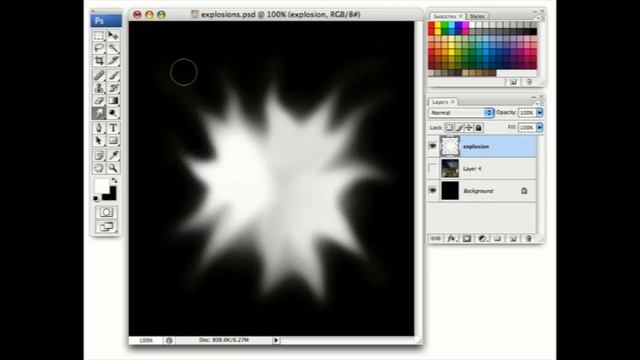Switch to the Styles tab
The width and height of the screenshot is (640, 360).
click(477, 16)
